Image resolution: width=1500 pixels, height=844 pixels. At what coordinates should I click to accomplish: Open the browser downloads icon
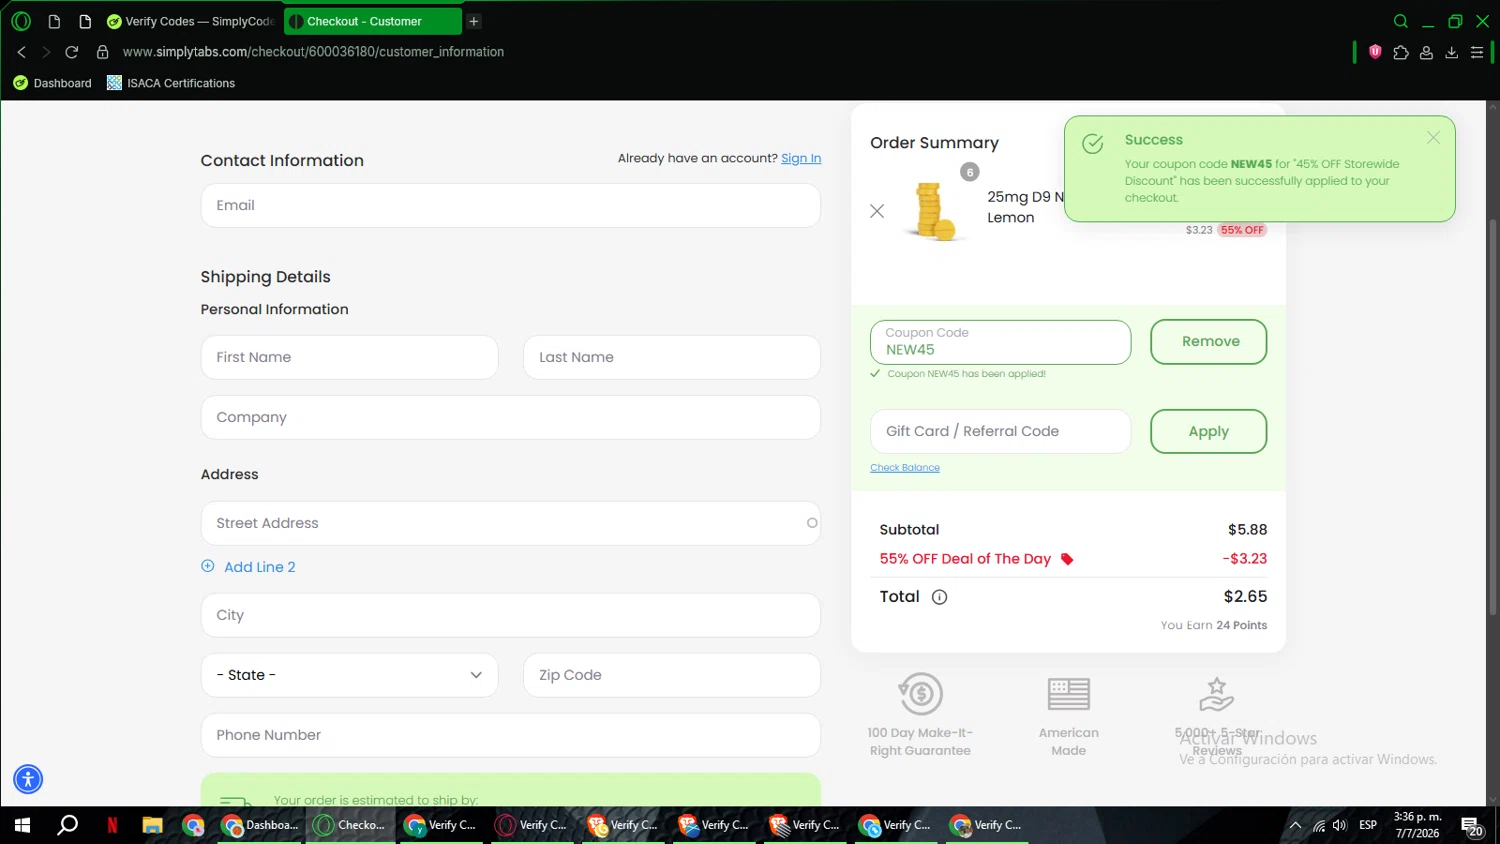coord(1451,52)
